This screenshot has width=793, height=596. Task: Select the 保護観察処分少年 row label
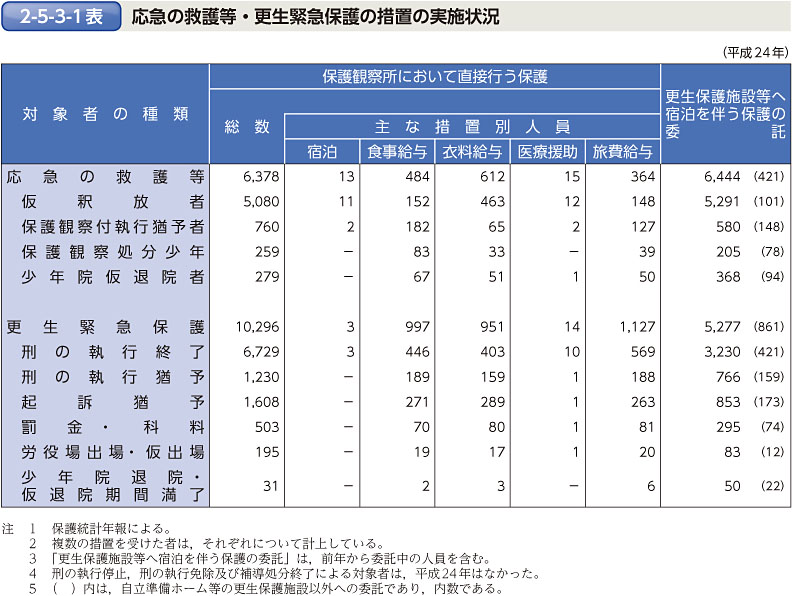tap(113, 251)
